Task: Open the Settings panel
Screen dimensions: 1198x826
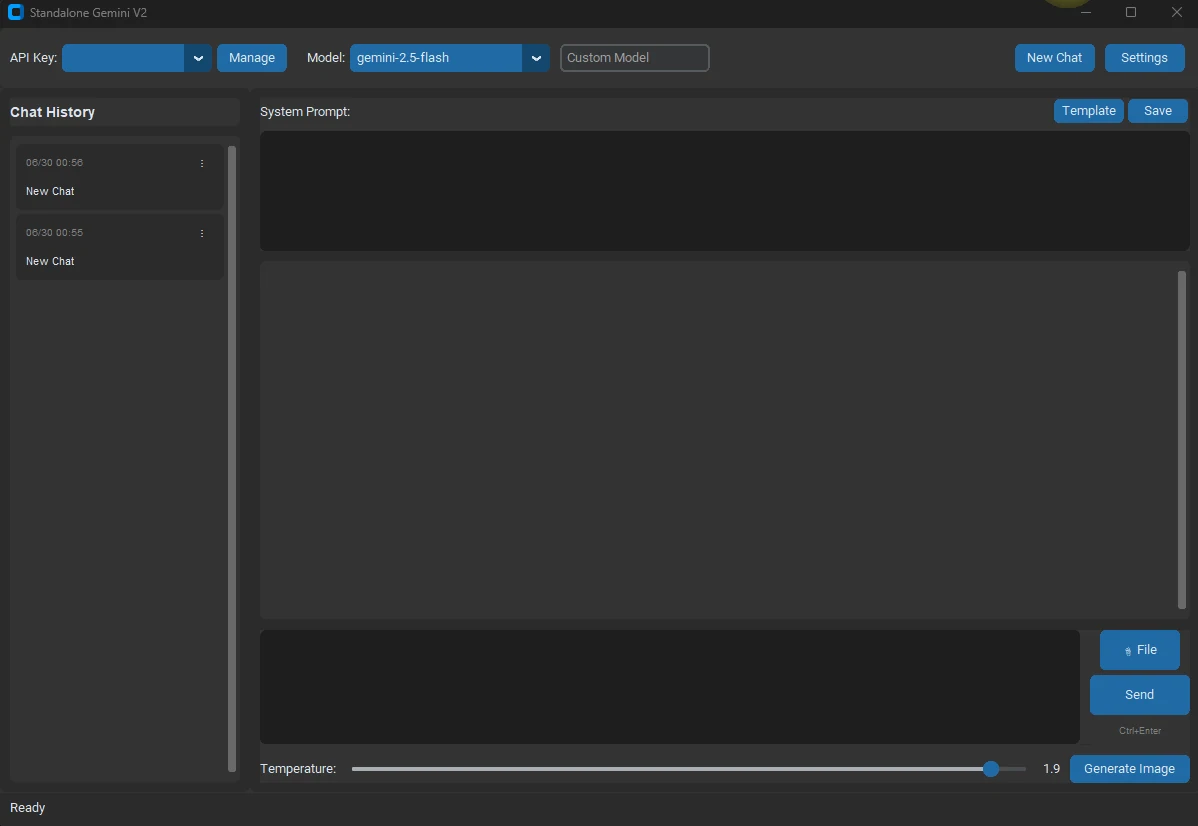Action: (x=1144, y=58)
